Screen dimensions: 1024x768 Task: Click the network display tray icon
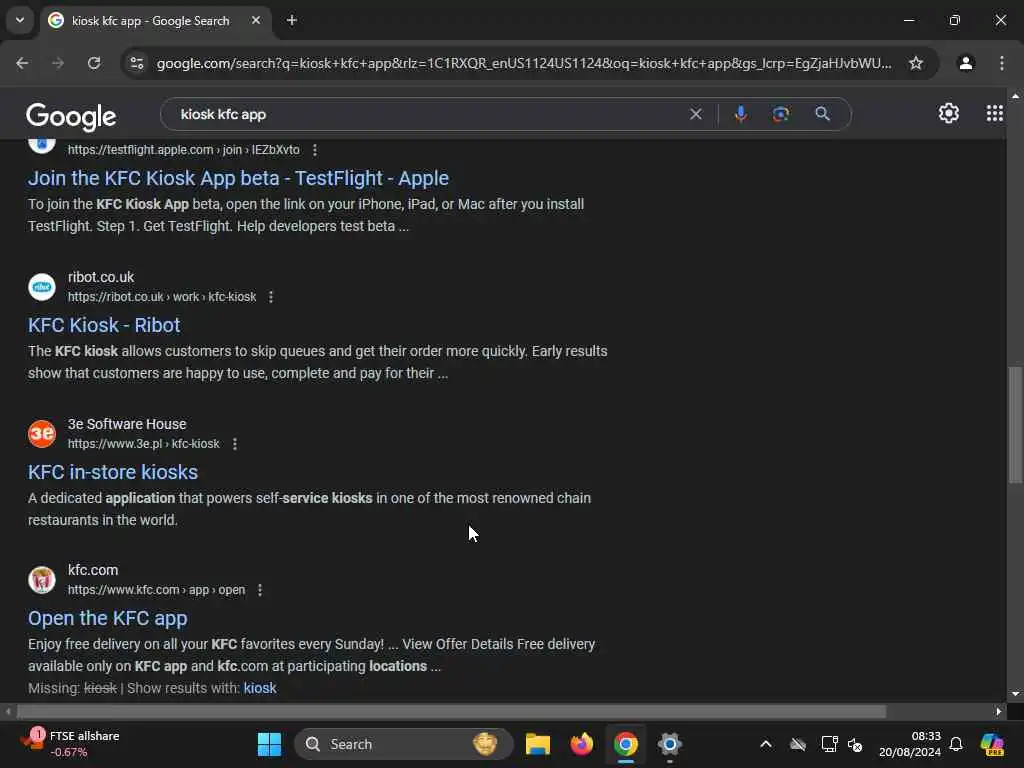point(829,744)
